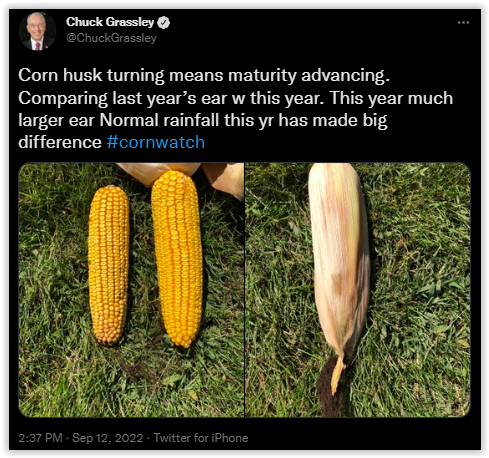Screen dimensions: 489x458
Task: Click the smaller corn ear in left photo
Action: tap(108, 265)
